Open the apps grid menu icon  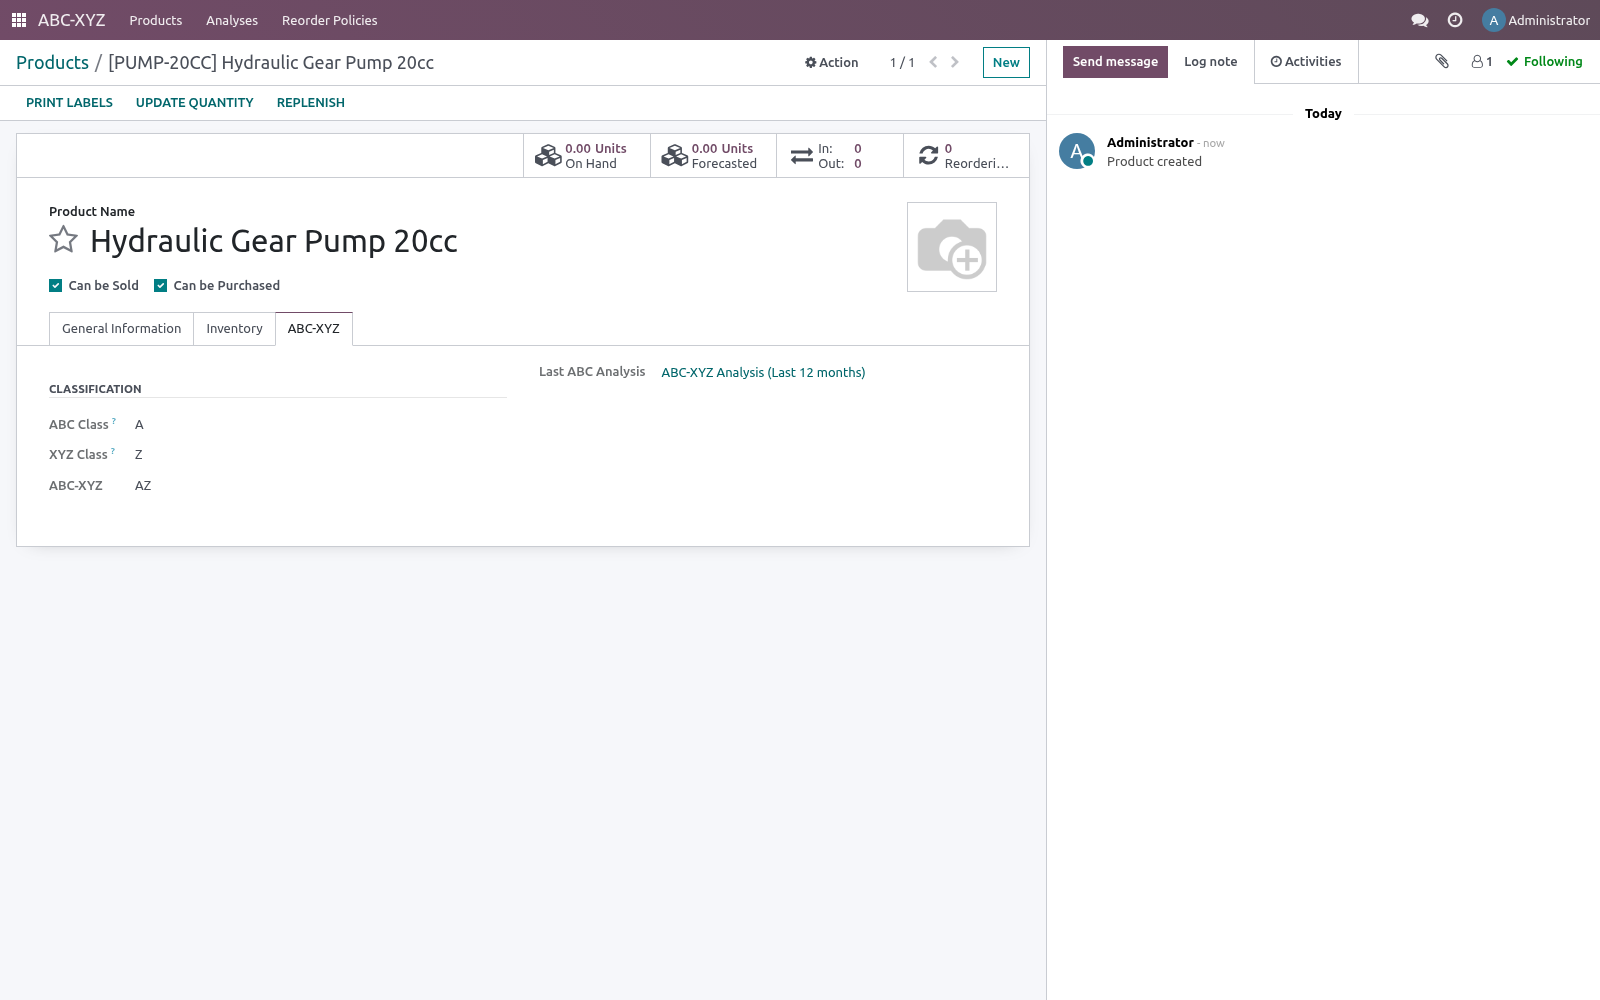pyautogui.click(x=19, y=20)
